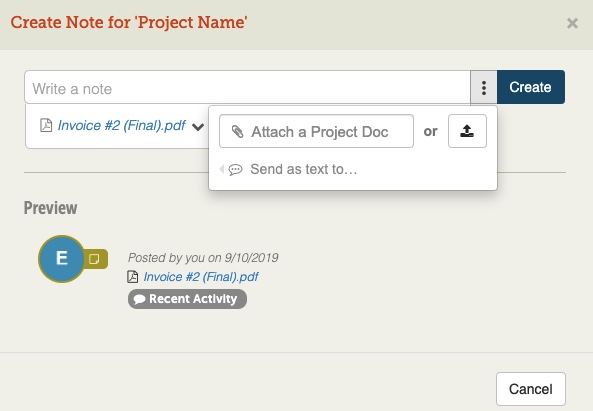Open the Send as text to… submenu arrow

[222, 169]
